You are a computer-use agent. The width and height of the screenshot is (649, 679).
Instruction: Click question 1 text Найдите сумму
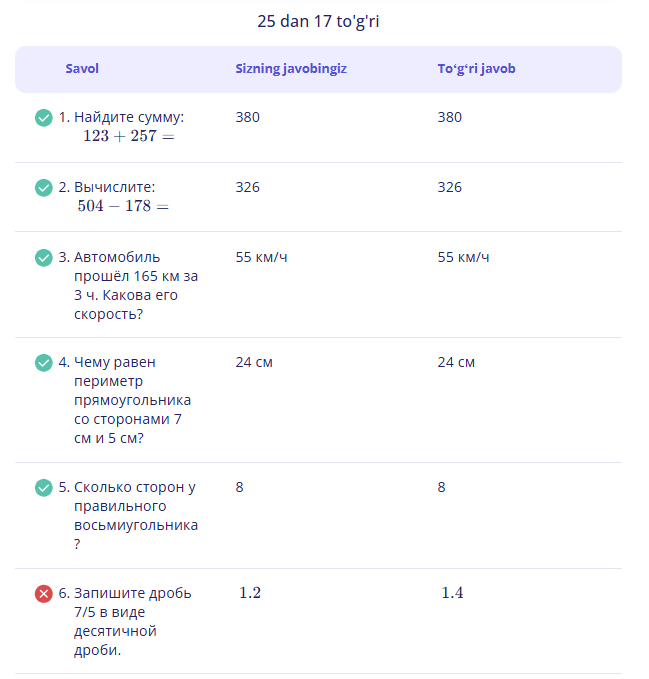(128, 118)
